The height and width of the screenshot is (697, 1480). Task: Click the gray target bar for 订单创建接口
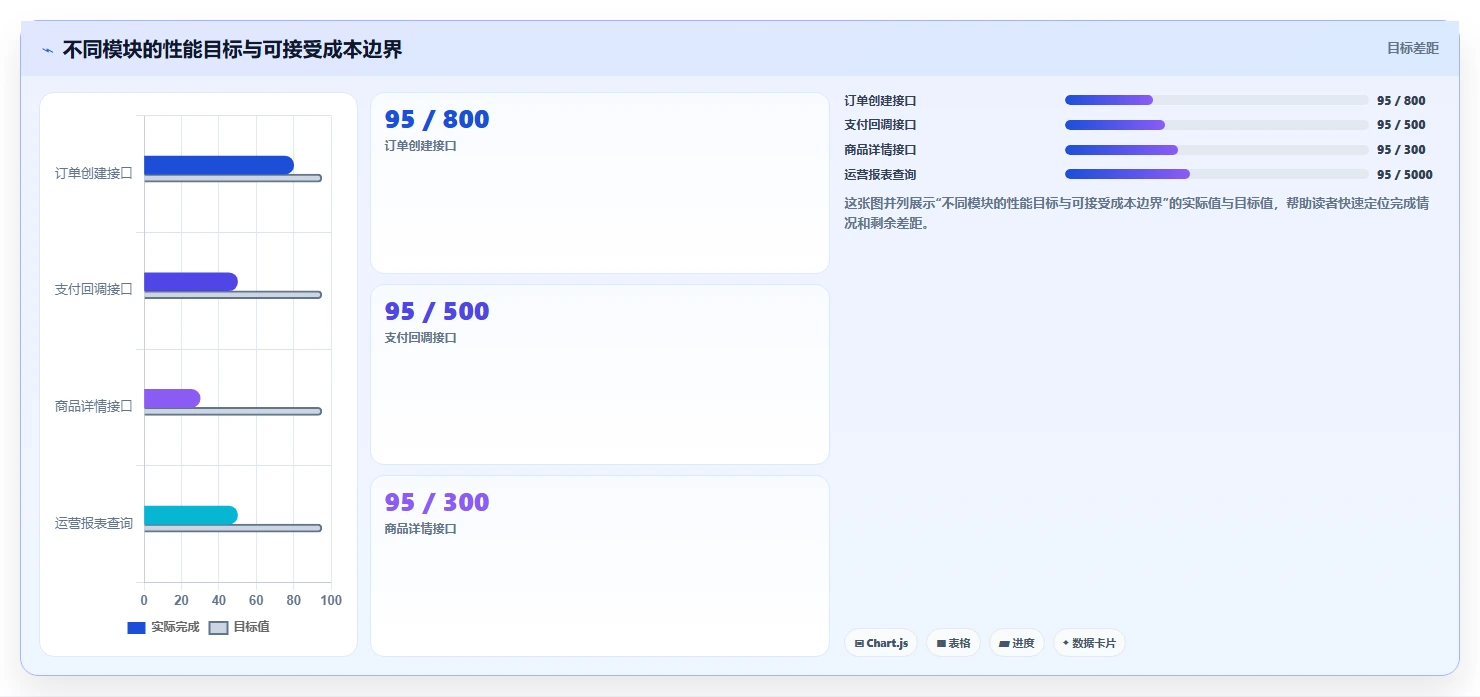coord(233,178)
